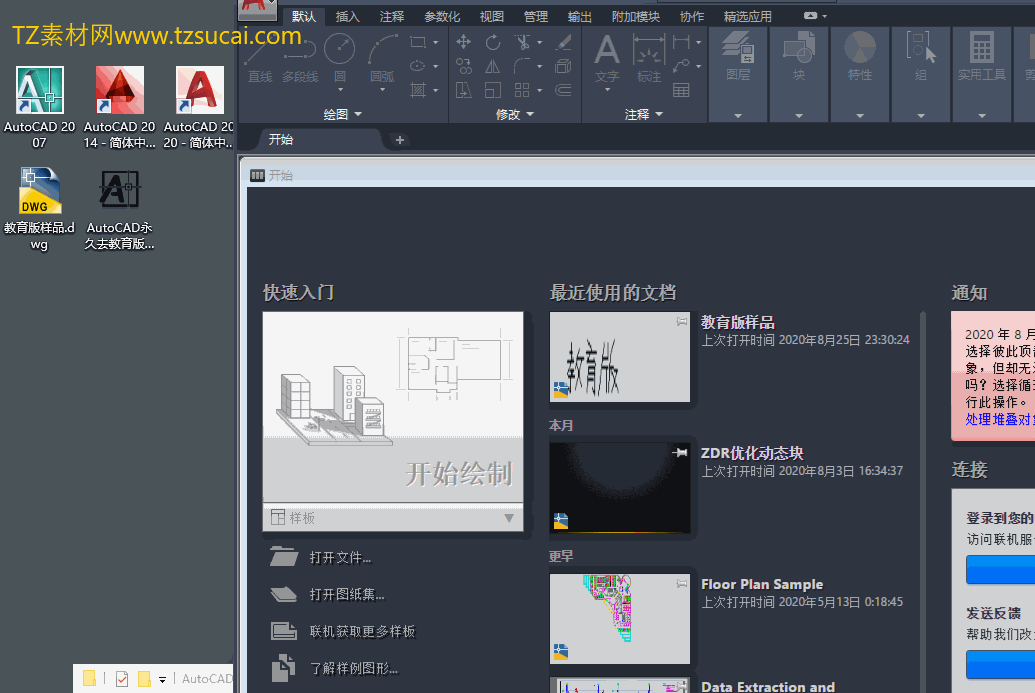
Task: Pick the Hatch tool in the Draw panel
Action: [x=417, y=90]
